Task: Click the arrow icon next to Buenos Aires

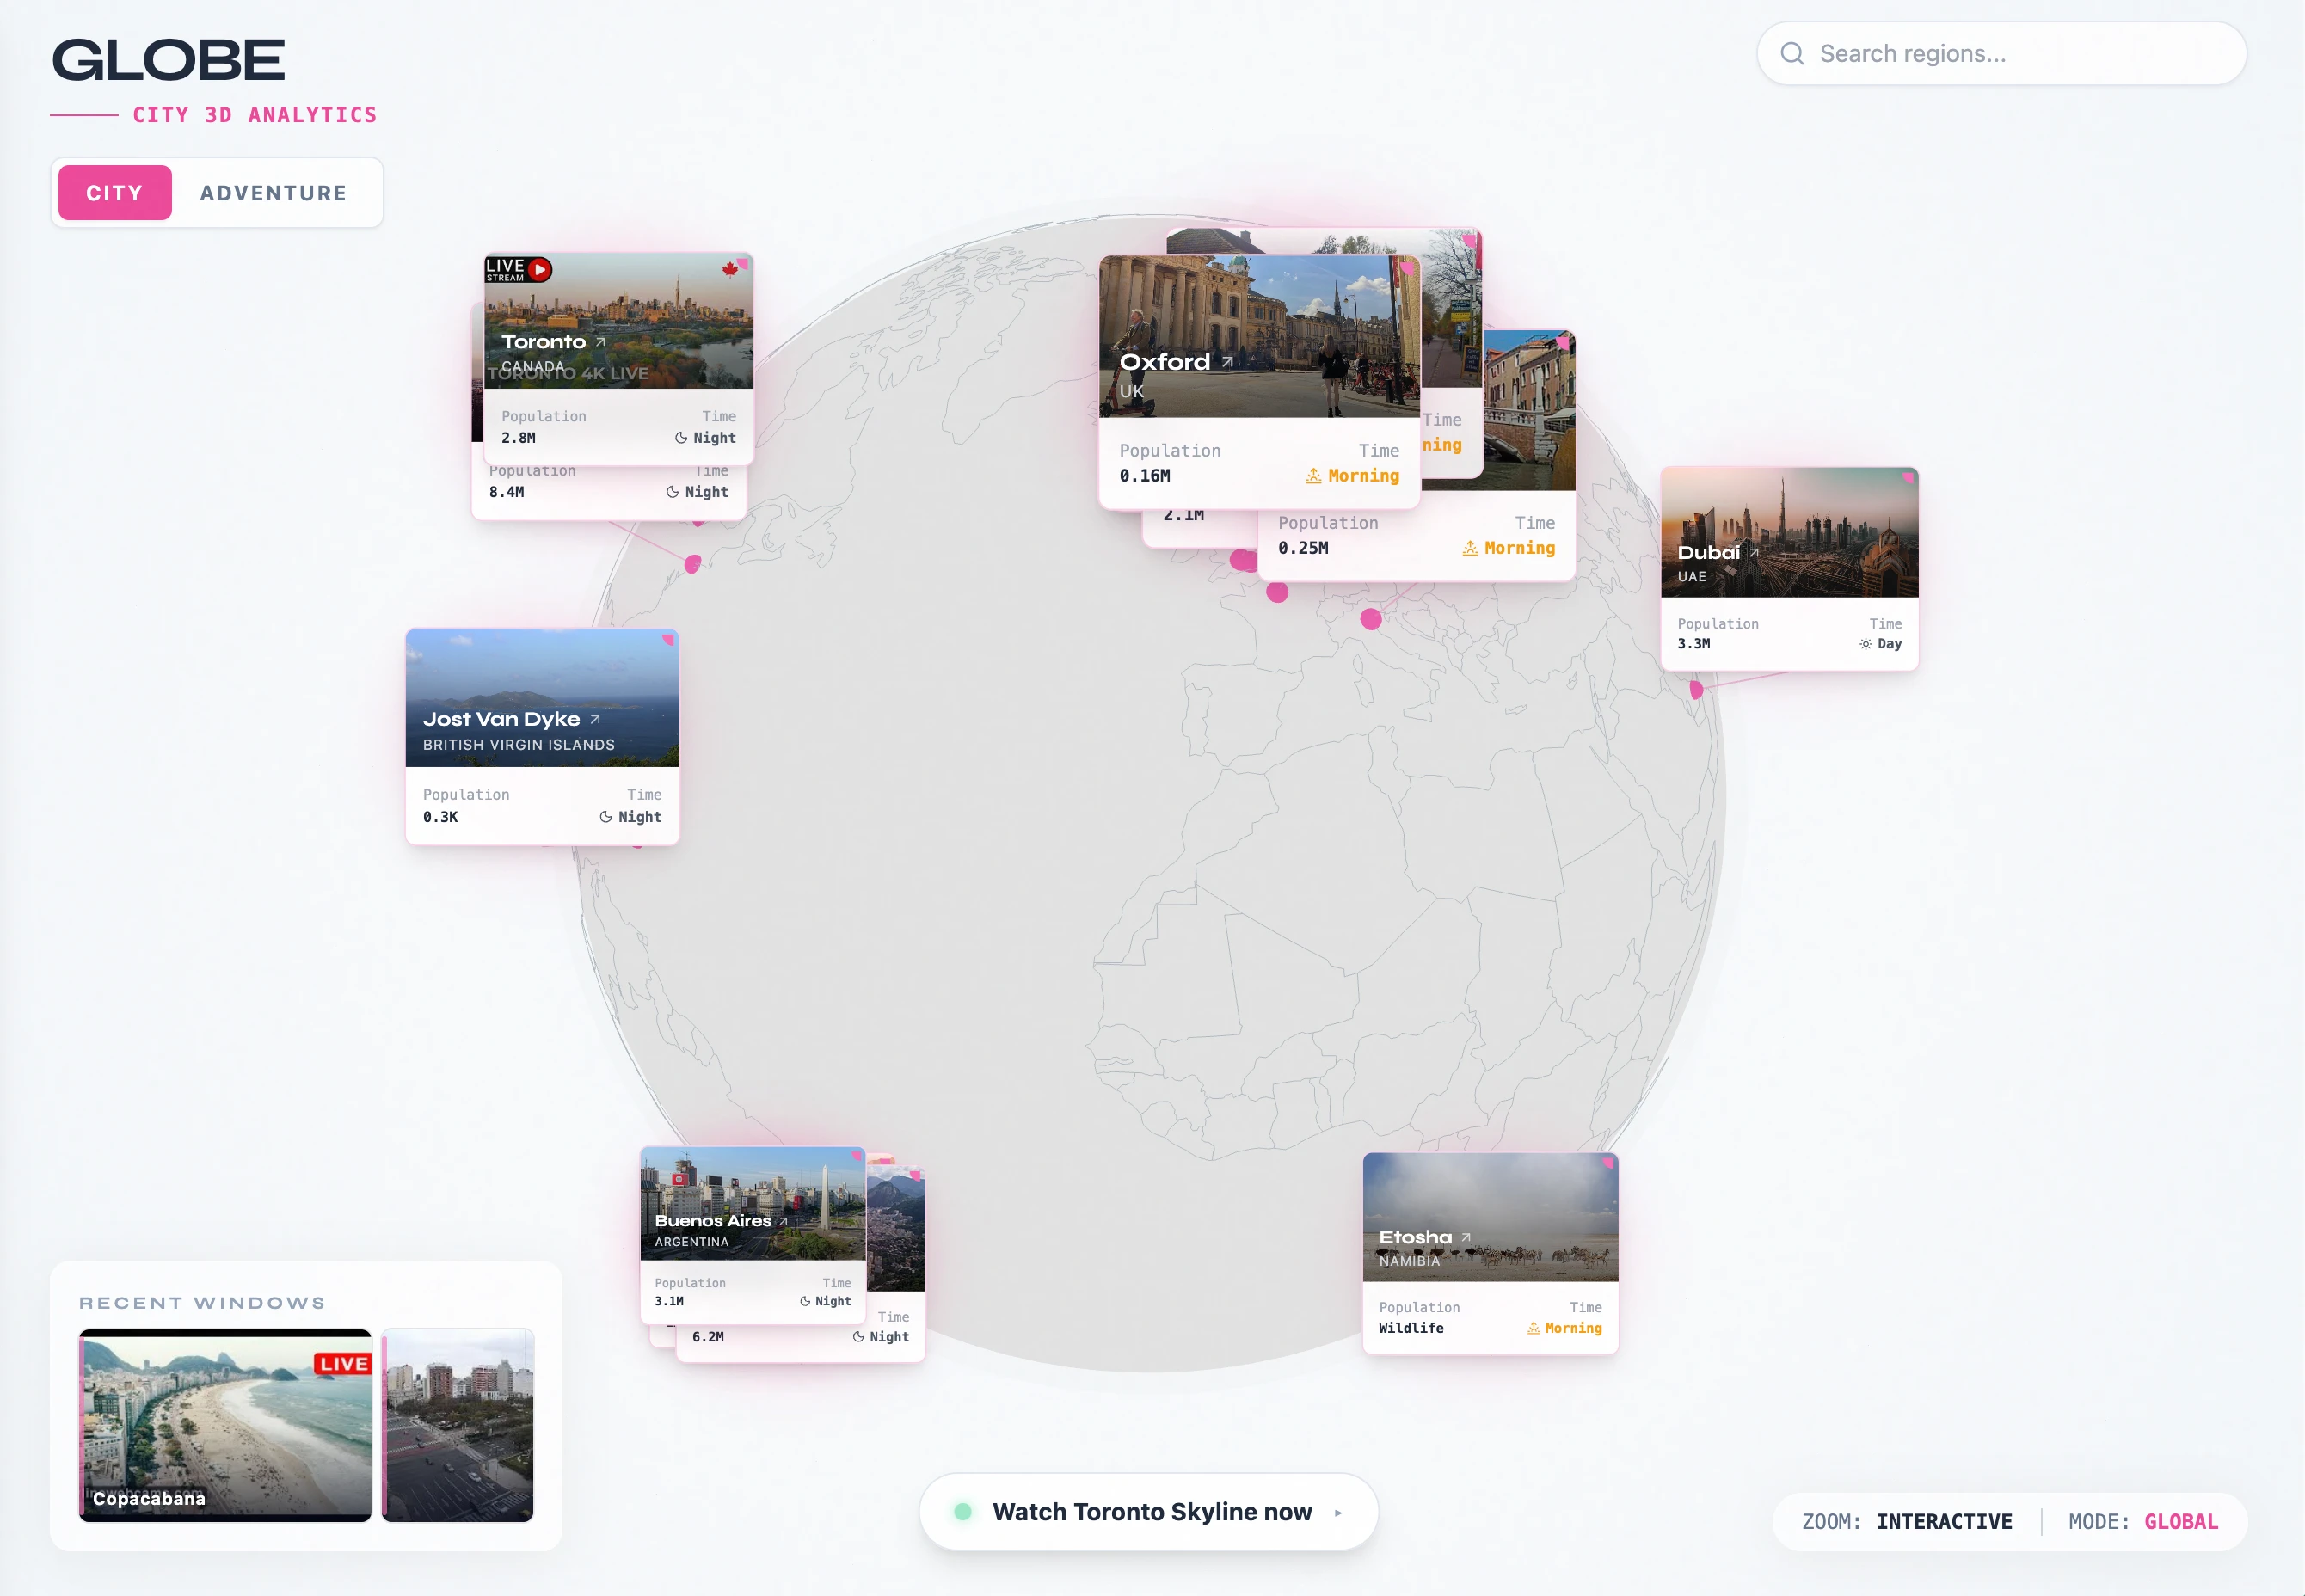Action: (783, 1221)
